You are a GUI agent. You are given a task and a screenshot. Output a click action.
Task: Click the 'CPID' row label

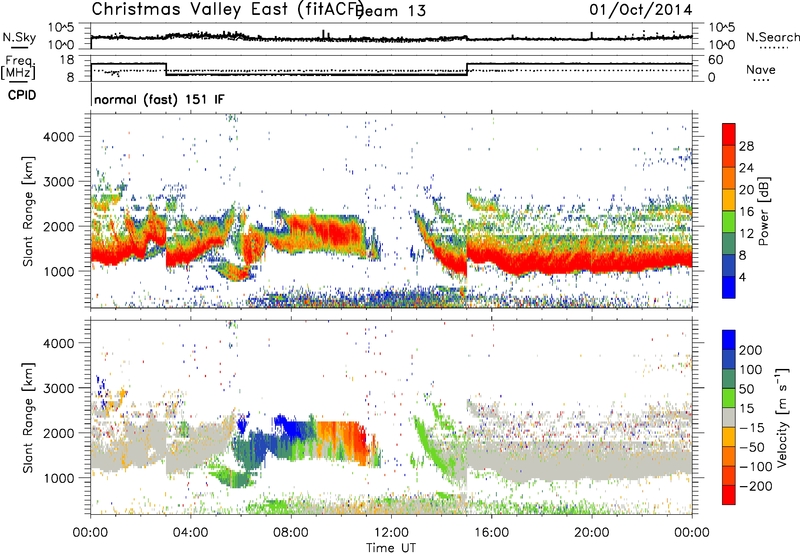click(x=22, y=95)
